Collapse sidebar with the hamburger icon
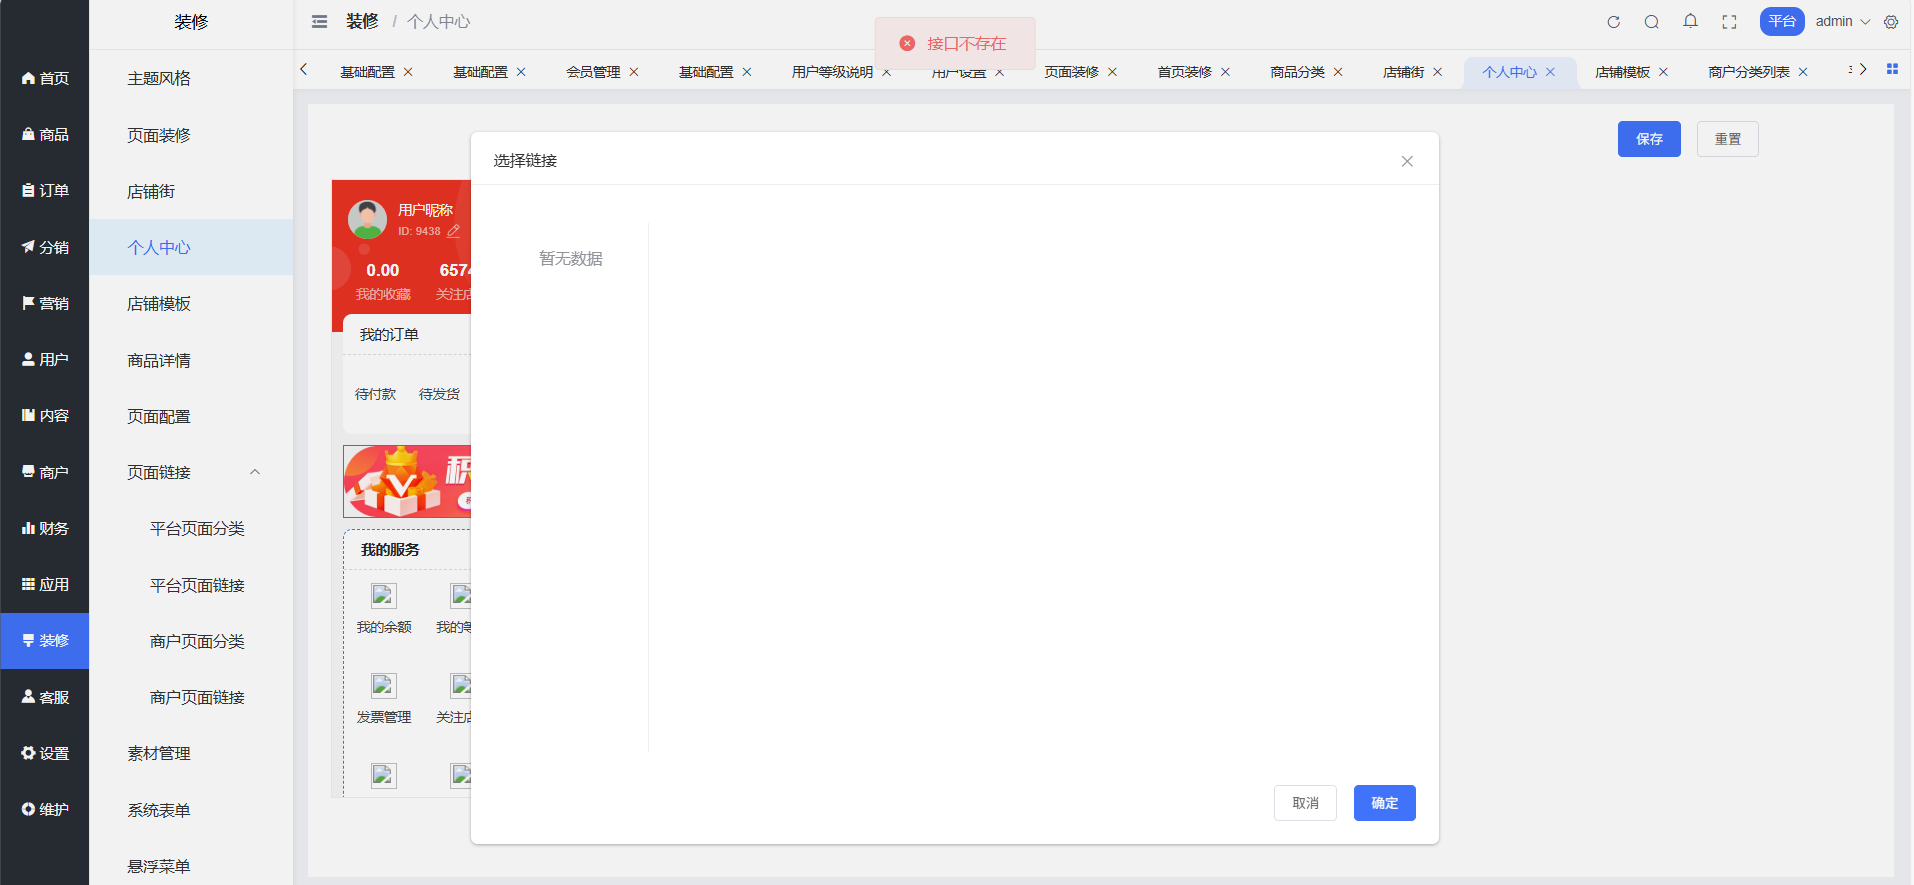 click(x=319, y=22)
